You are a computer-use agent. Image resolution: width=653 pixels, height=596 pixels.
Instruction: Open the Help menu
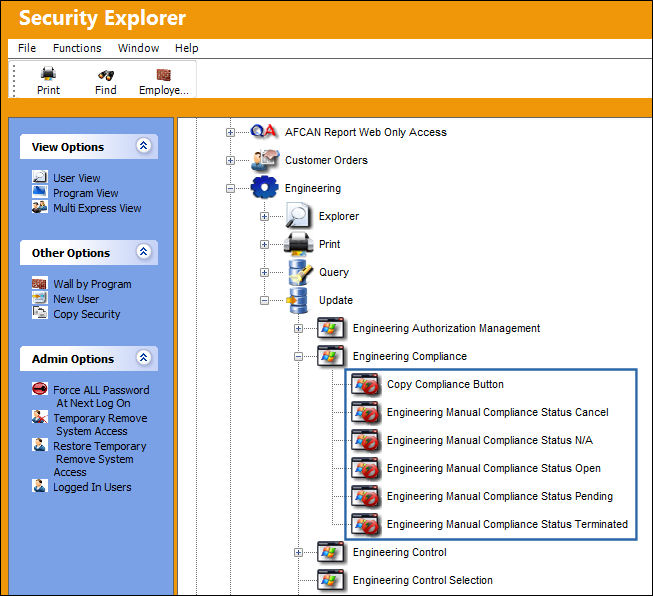point(187,48)
